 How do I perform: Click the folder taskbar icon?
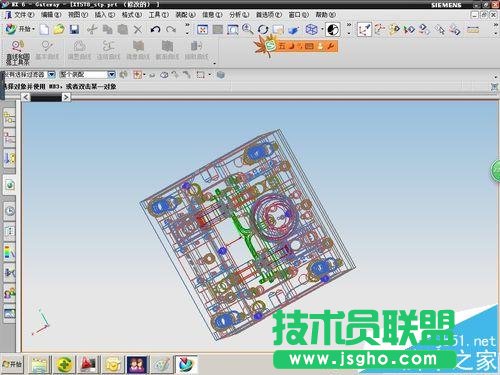click(x=39, y=365)
